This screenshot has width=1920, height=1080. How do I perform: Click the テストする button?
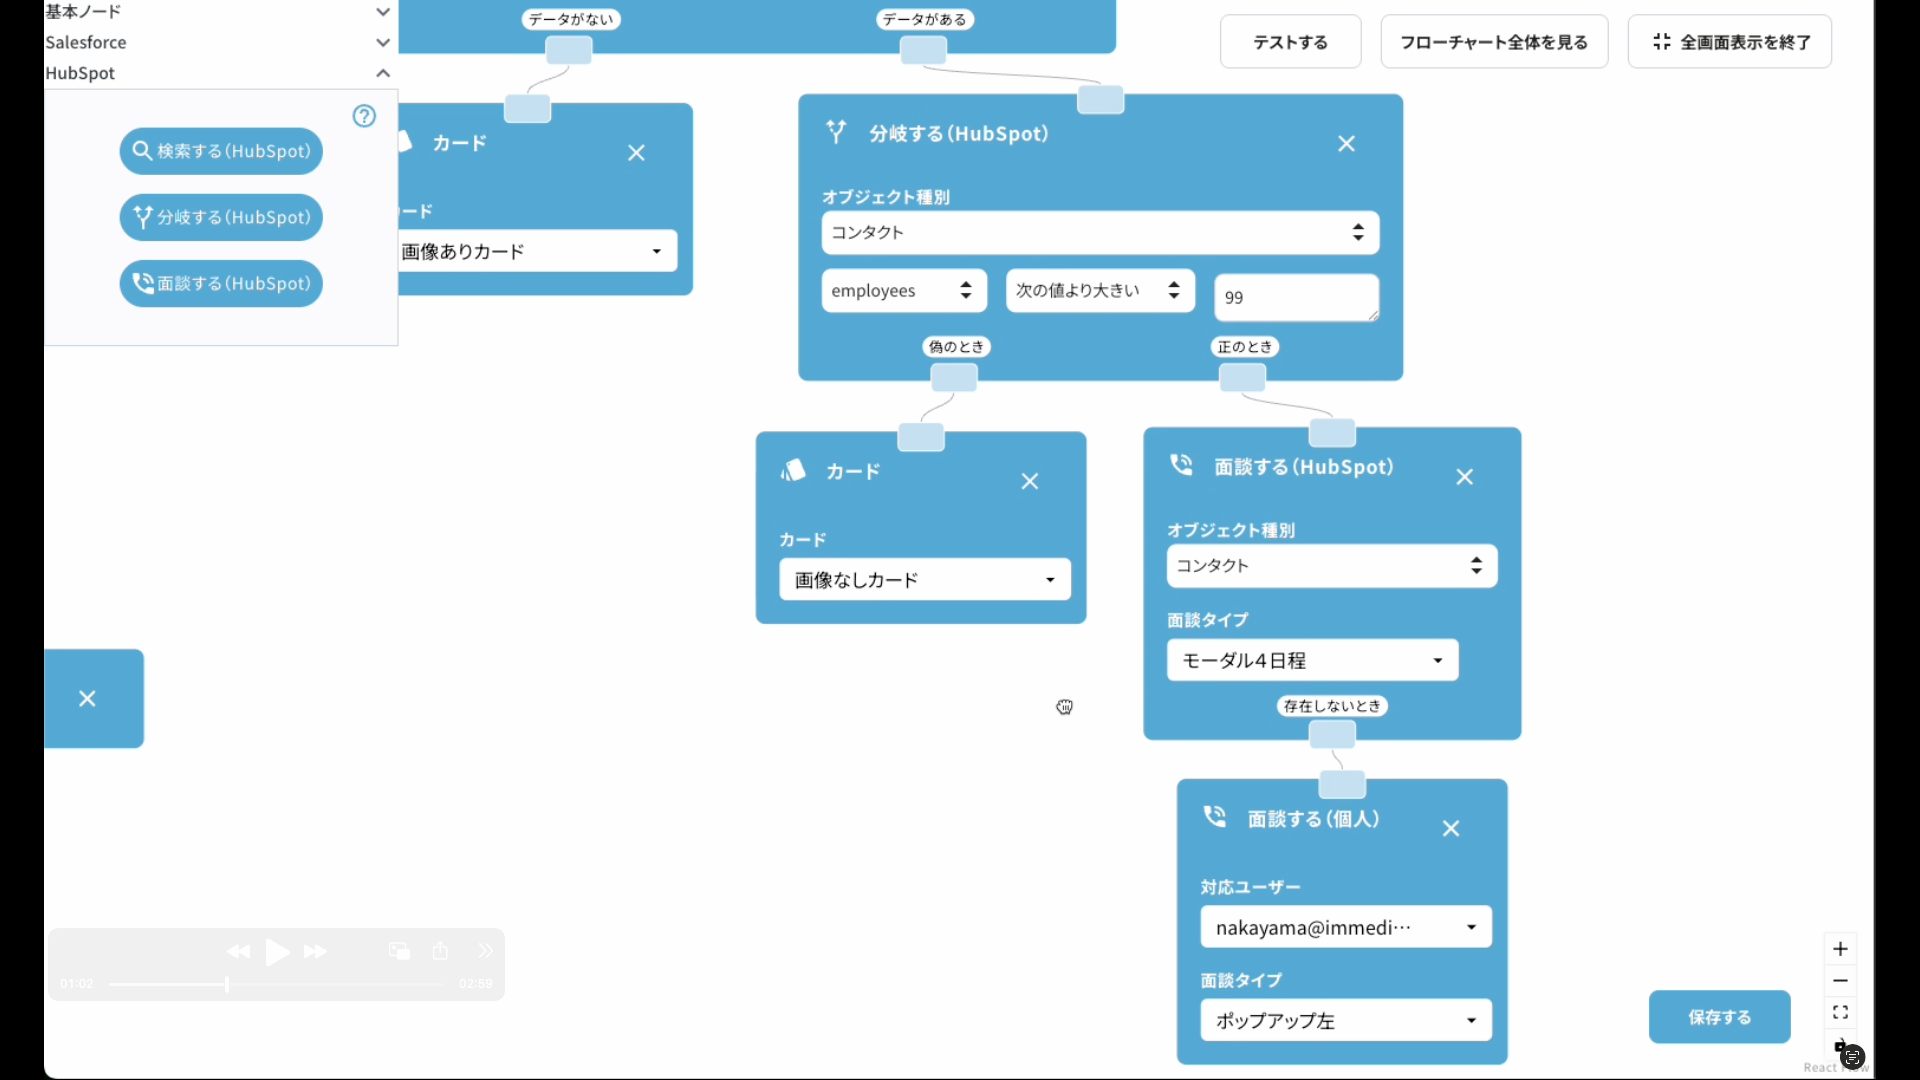1290,42
